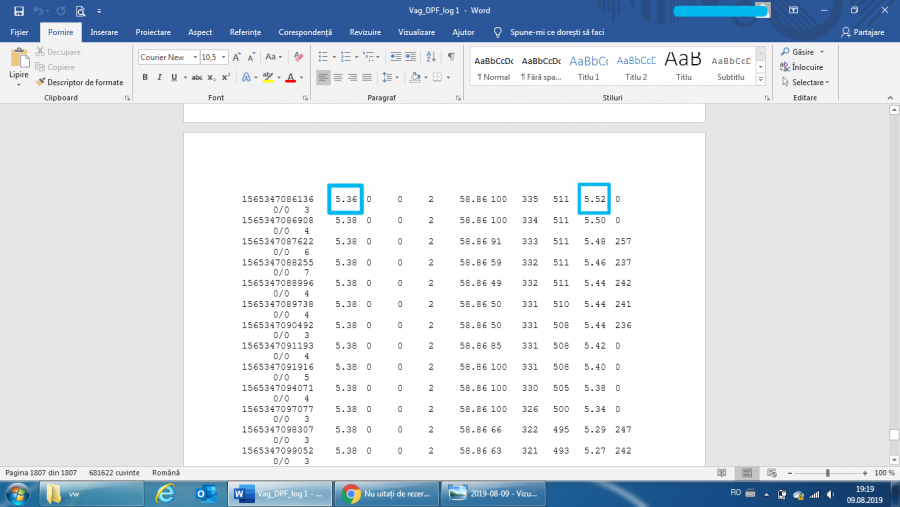Open the Courier New font name dropdown
The width and height of the screenshot is (900, 507).
point(193,57)
